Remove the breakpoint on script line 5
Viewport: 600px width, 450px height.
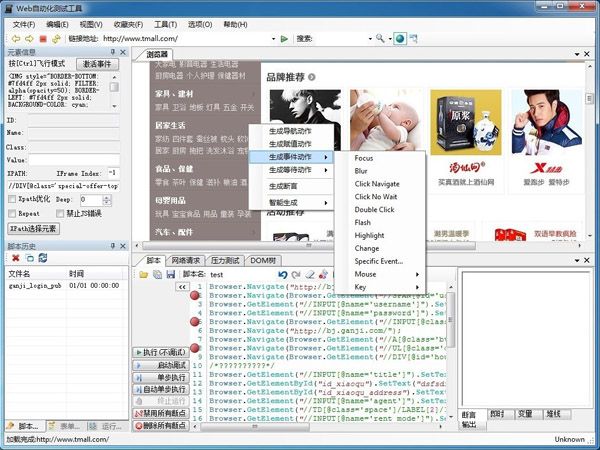(195, 322)
